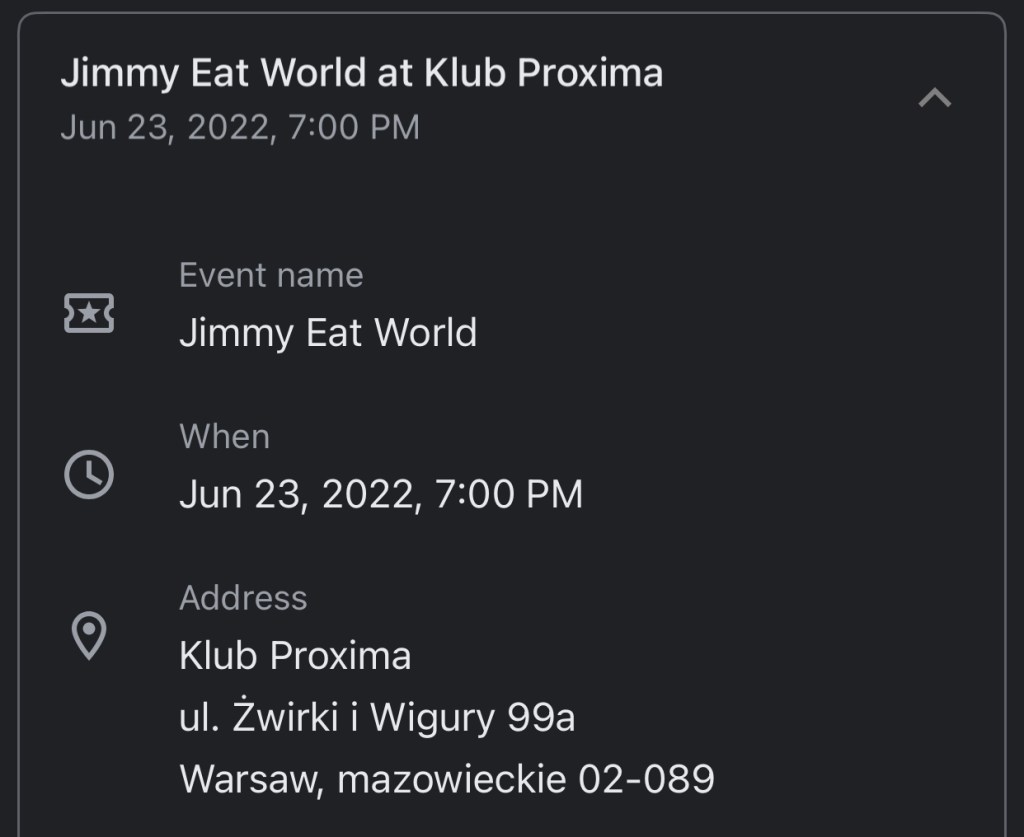Click the card title Jimmy Eat World at Klub Proxima

tap(361, 73)
